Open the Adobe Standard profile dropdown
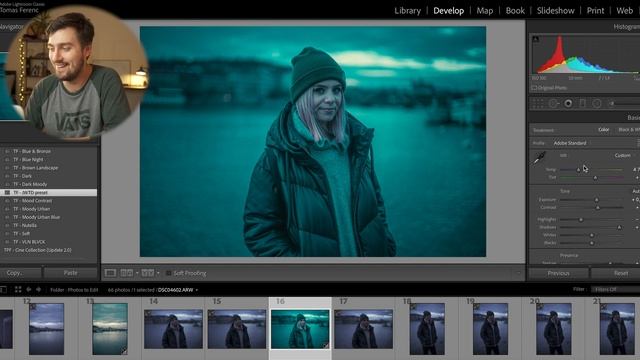 point(570,143)
